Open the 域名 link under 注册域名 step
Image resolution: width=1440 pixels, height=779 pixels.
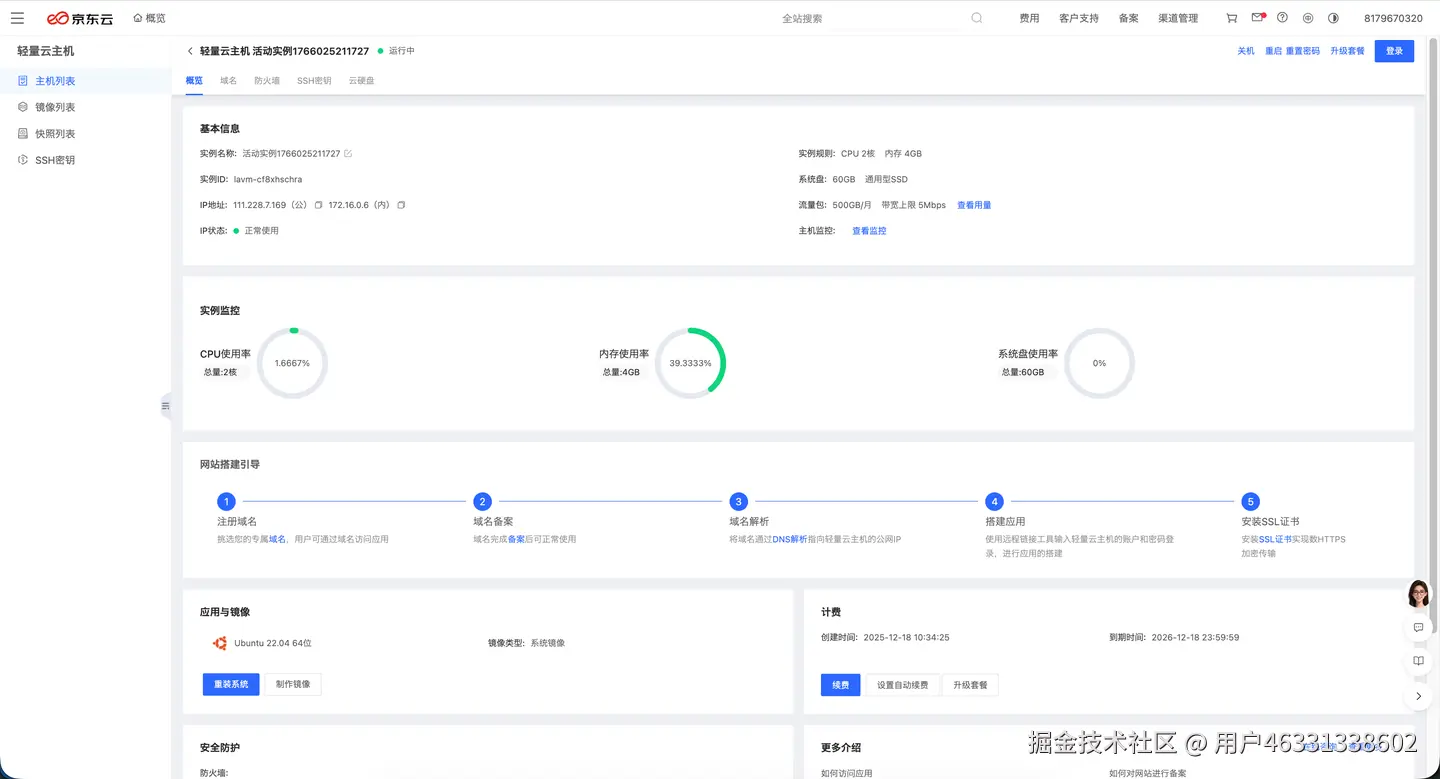pos(277,539)
